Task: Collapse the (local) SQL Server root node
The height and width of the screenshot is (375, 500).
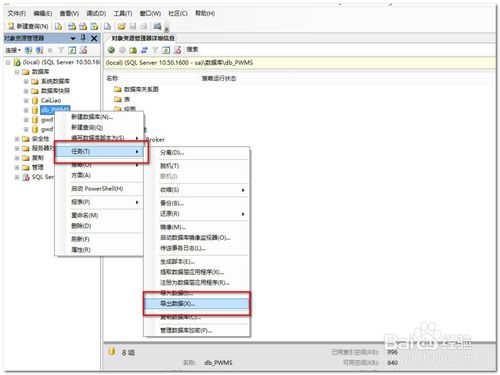Action: click(8, 62)
